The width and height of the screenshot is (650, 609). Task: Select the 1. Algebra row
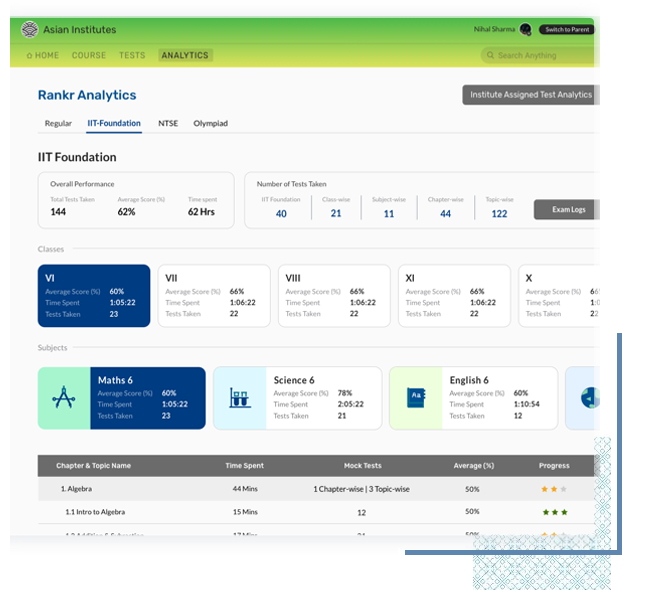[x=316, y=489]
